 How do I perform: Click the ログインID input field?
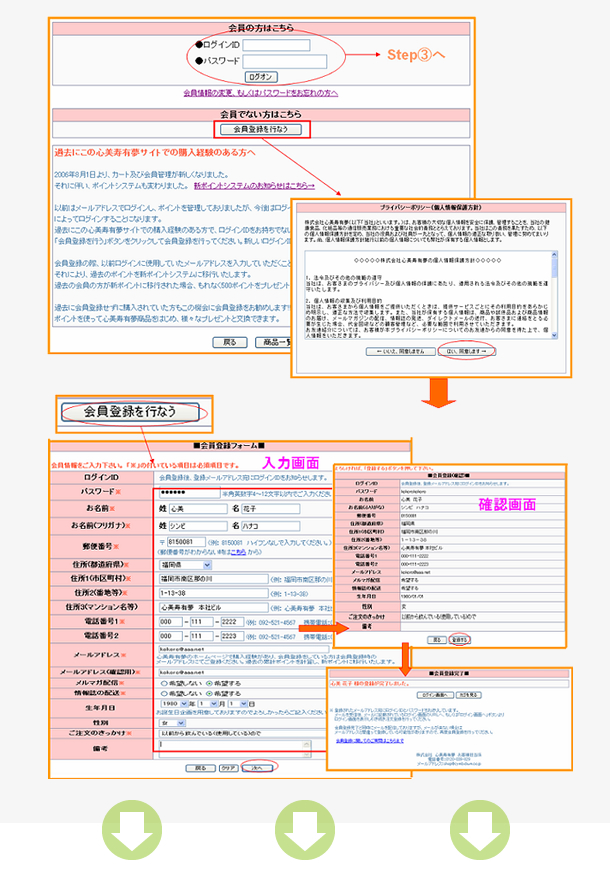[x=276, y=45]
